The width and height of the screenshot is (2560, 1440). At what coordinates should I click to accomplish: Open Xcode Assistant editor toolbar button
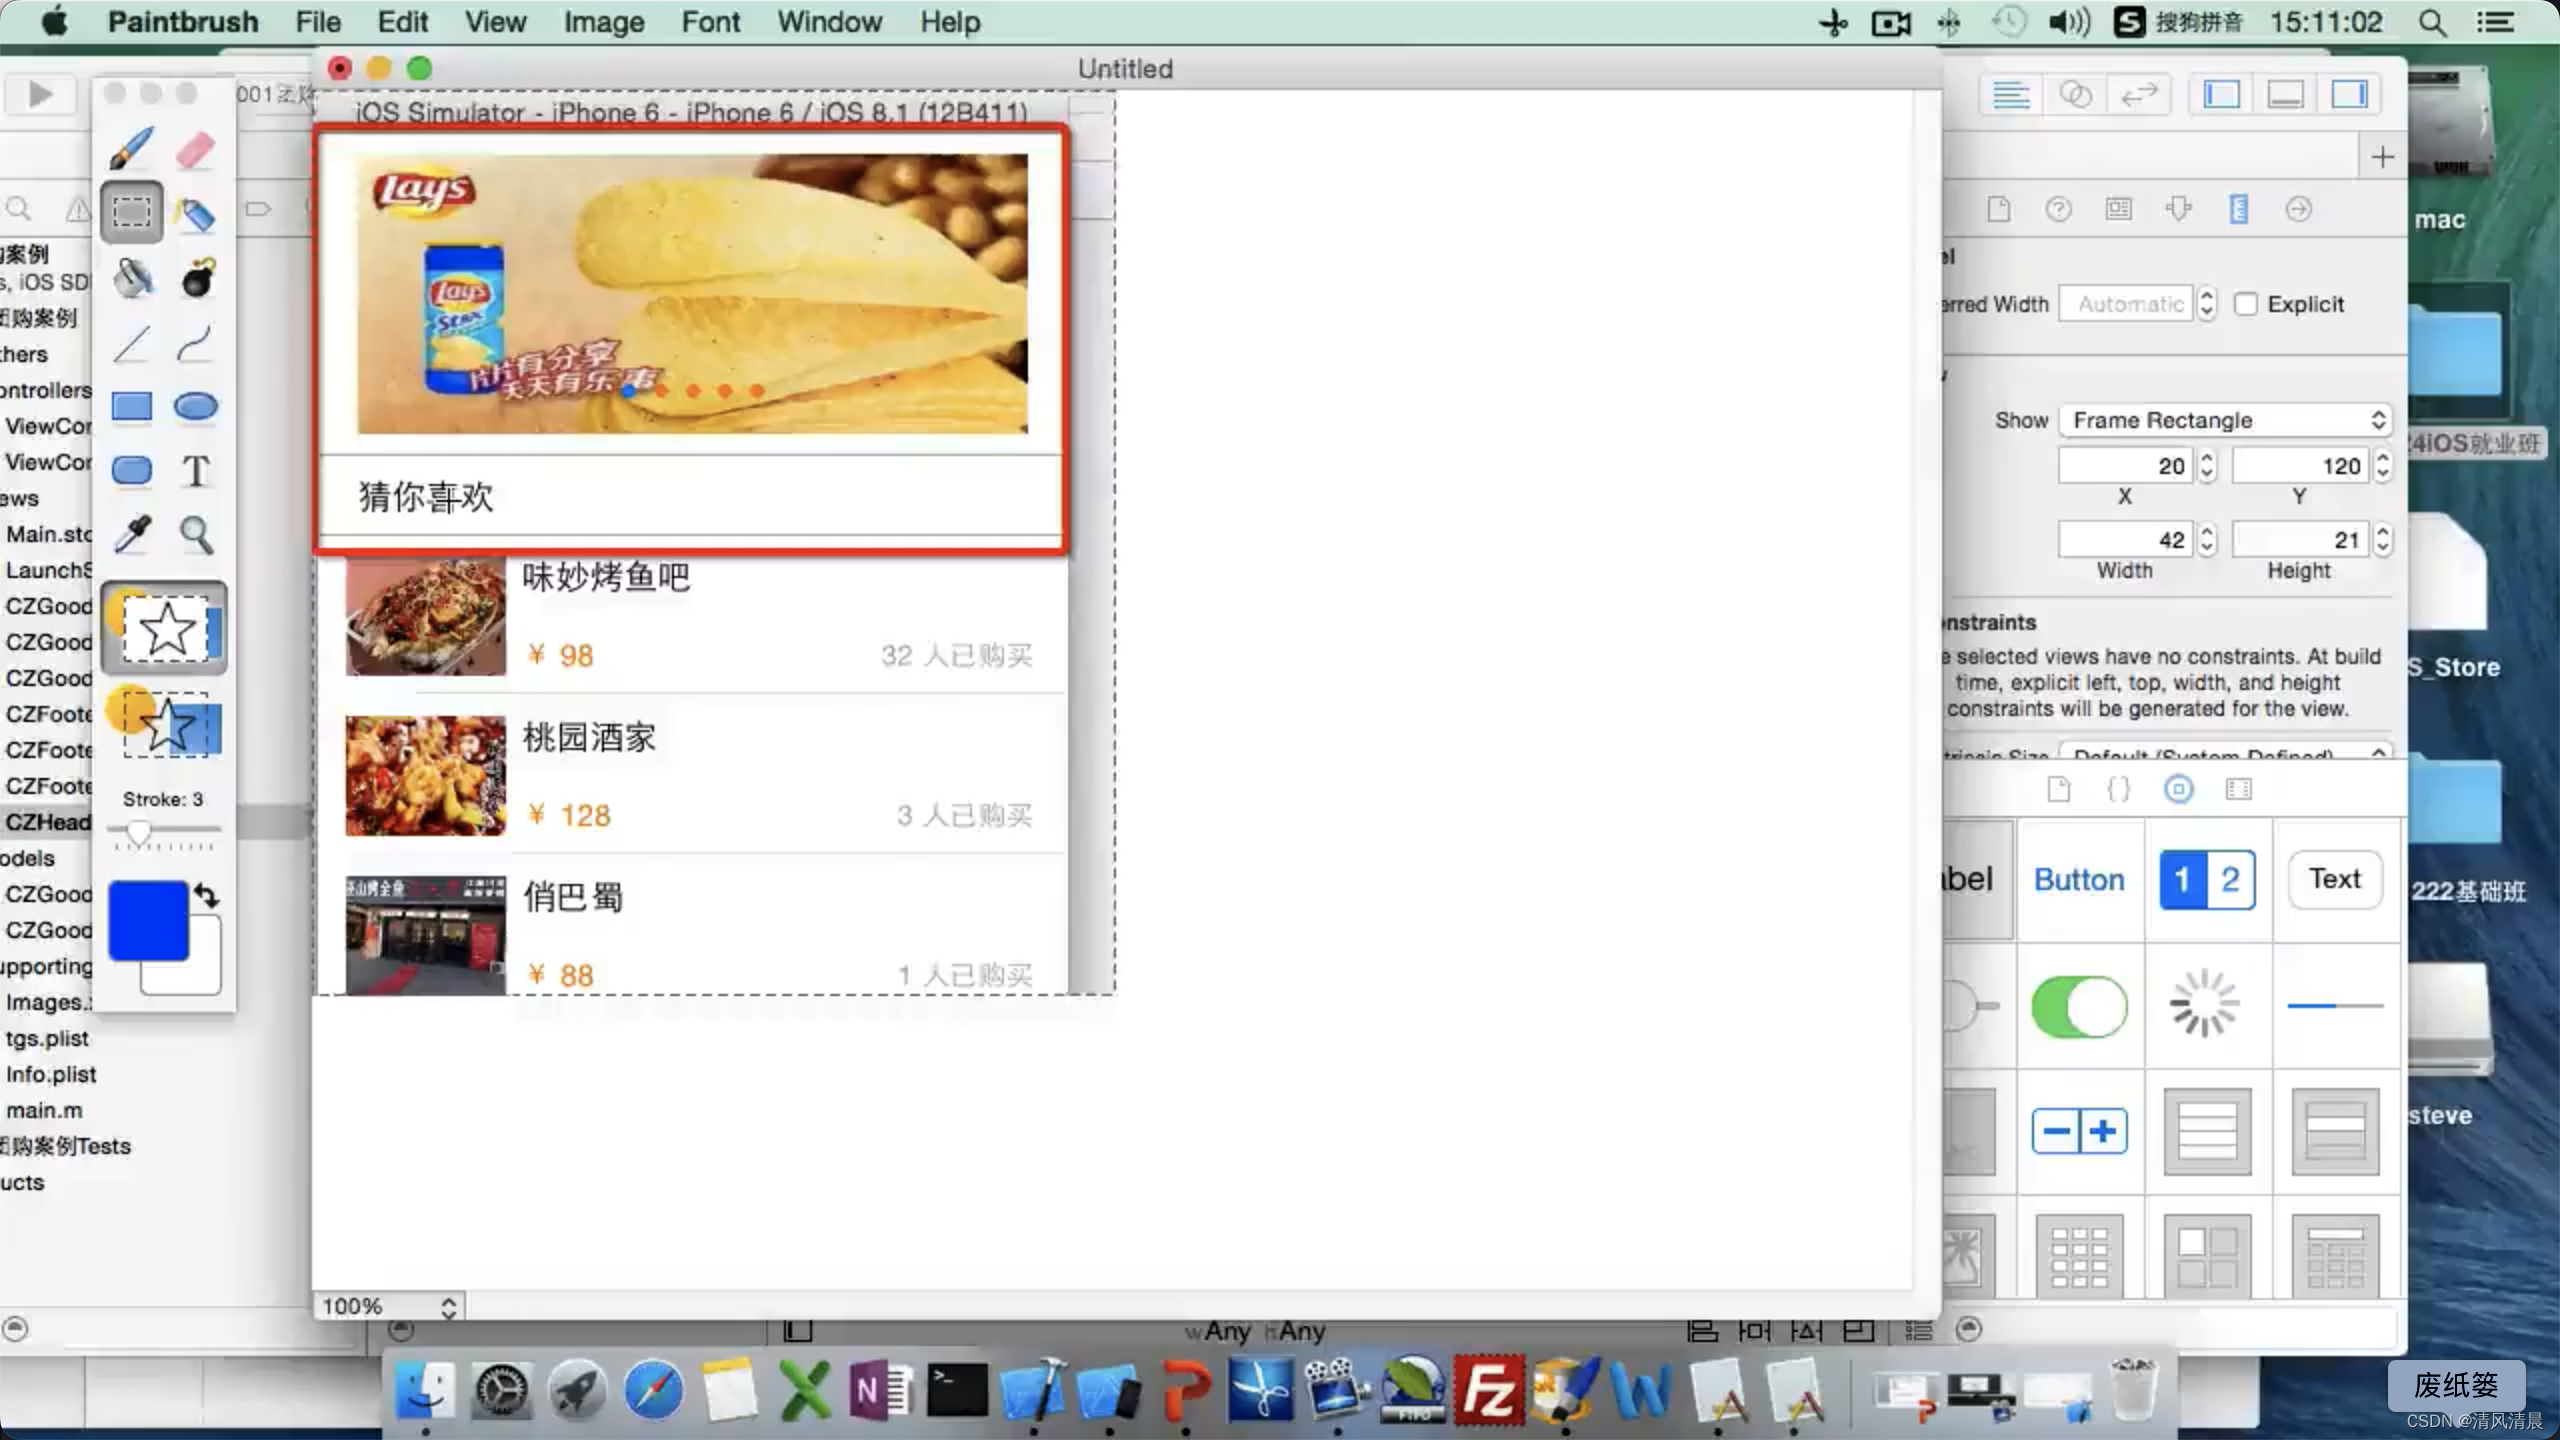pyautogui.click(x=2075, y=95)
